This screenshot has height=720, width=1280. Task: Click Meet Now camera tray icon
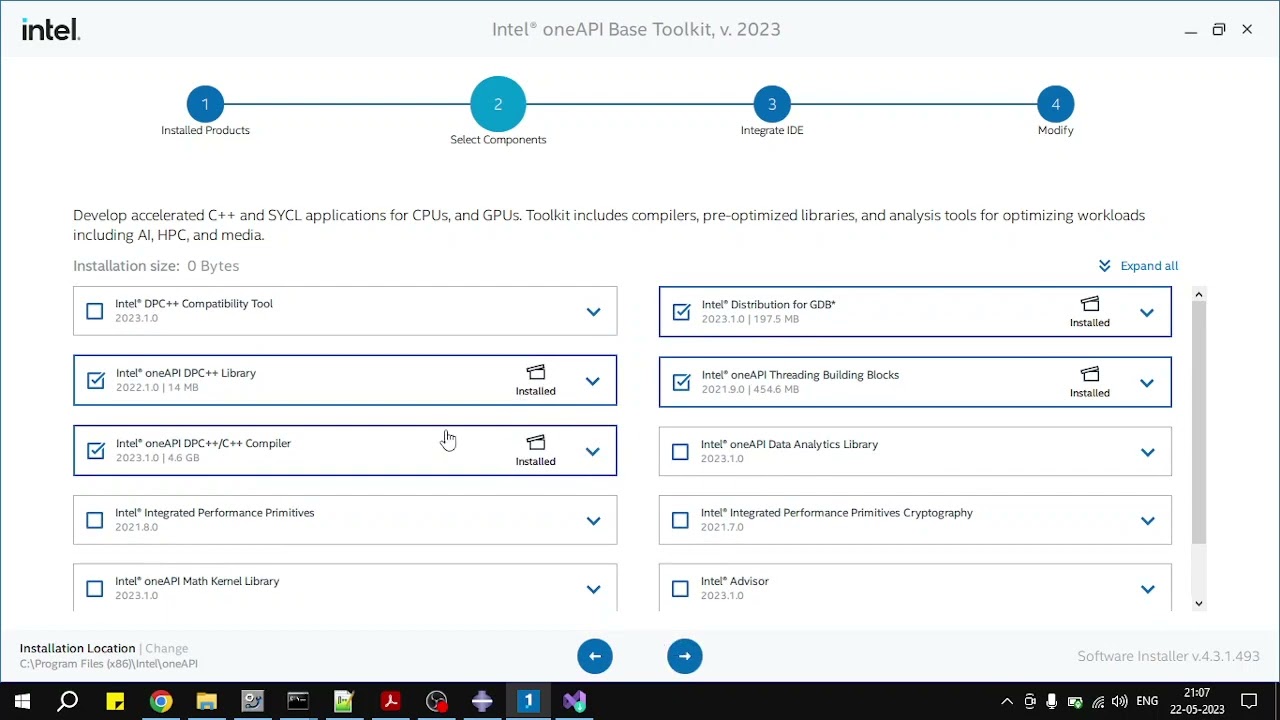point(1030,702)
